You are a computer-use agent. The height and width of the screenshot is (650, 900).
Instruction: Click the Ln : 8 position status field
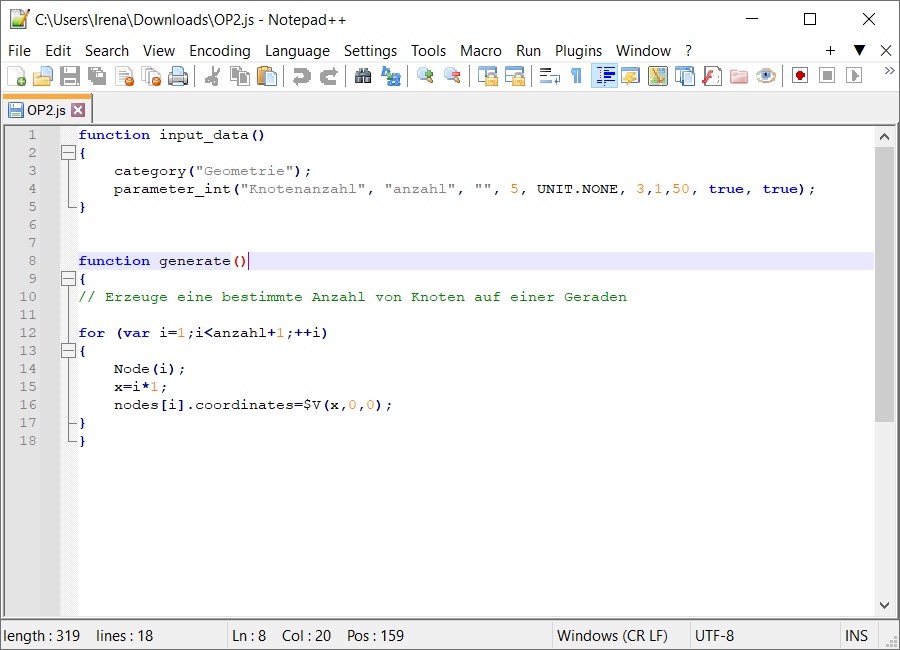(x=249, y=636)
